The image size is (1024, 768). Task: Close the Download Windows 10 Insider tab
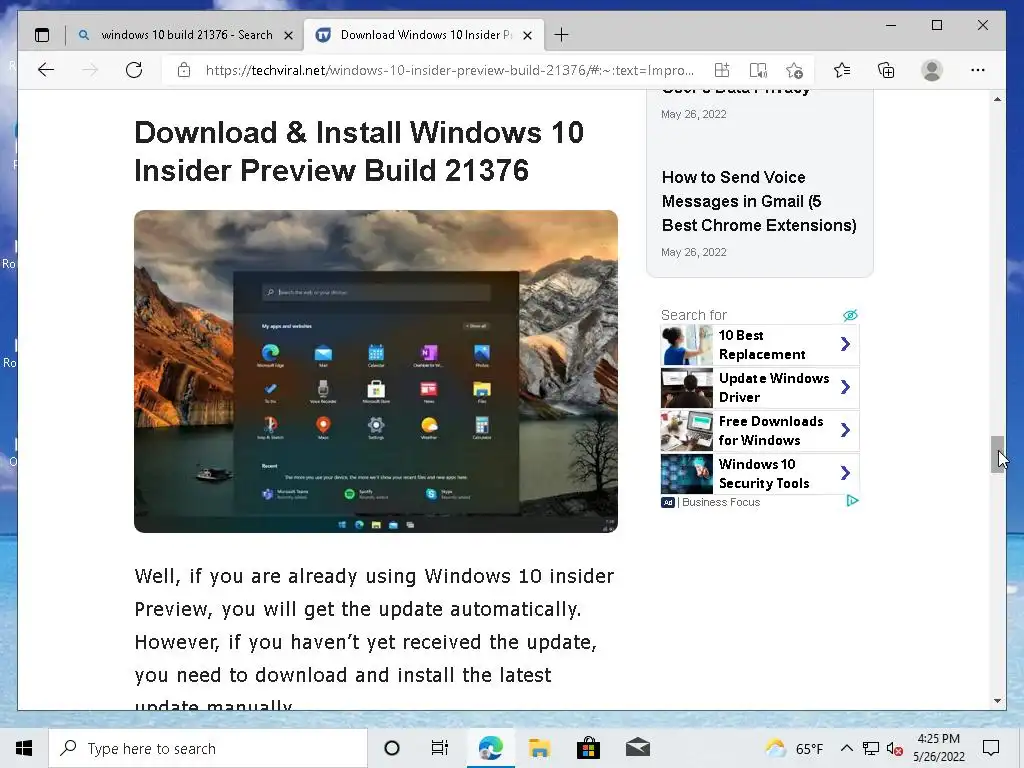tap(528, 35)
